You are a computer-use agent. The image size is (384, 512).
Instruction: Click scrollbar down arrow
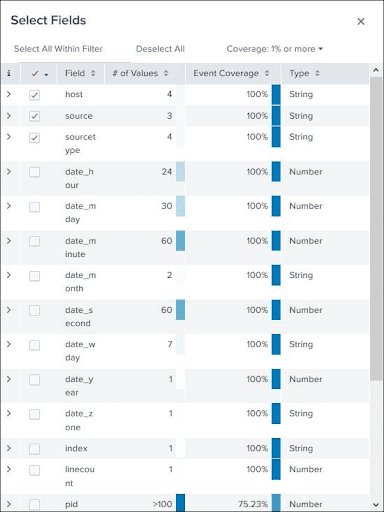tap(376, 505)
